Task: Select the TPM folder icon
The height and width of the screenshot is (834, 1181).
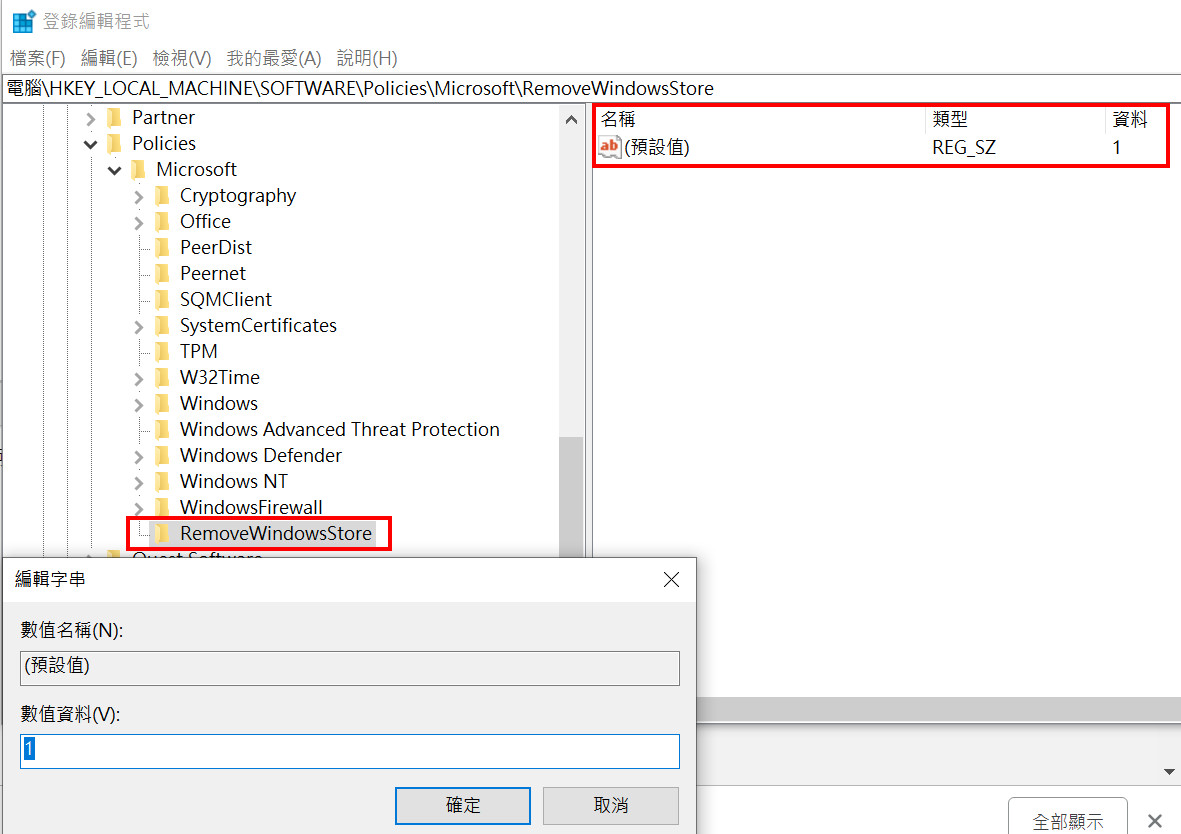Action: pos(163,351)
